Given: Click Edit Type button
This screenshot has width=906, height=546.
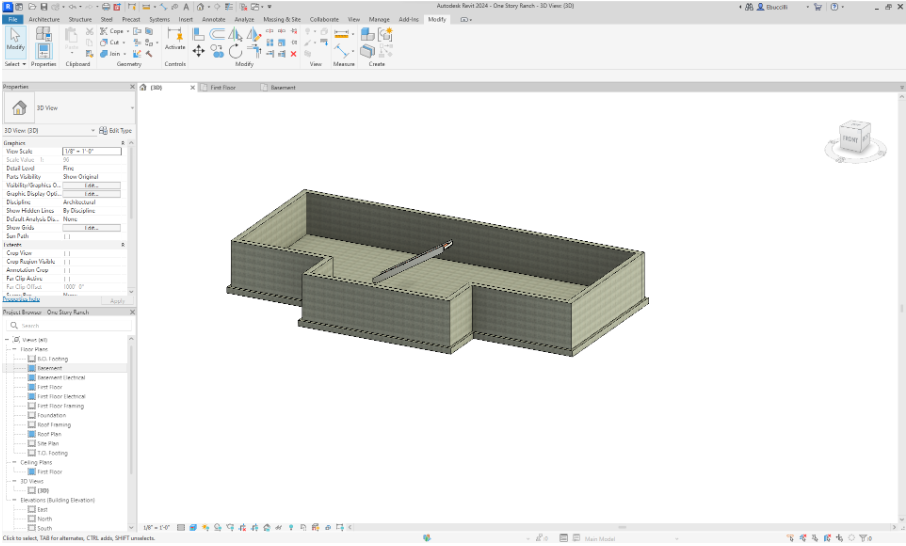Looking at the screenshot, I should click(116, 131).
